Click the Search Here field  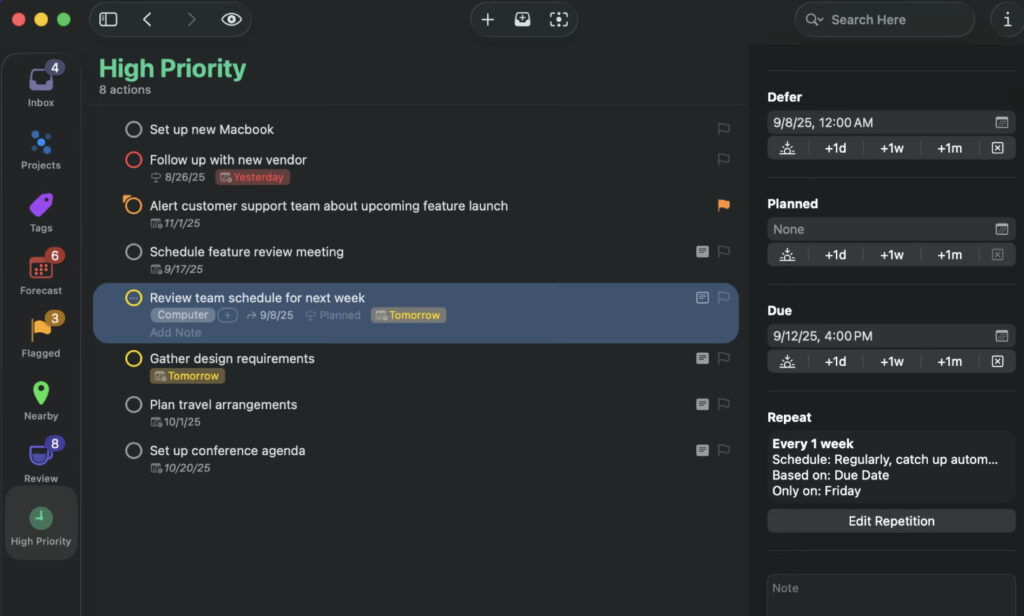tap(885, 20)
